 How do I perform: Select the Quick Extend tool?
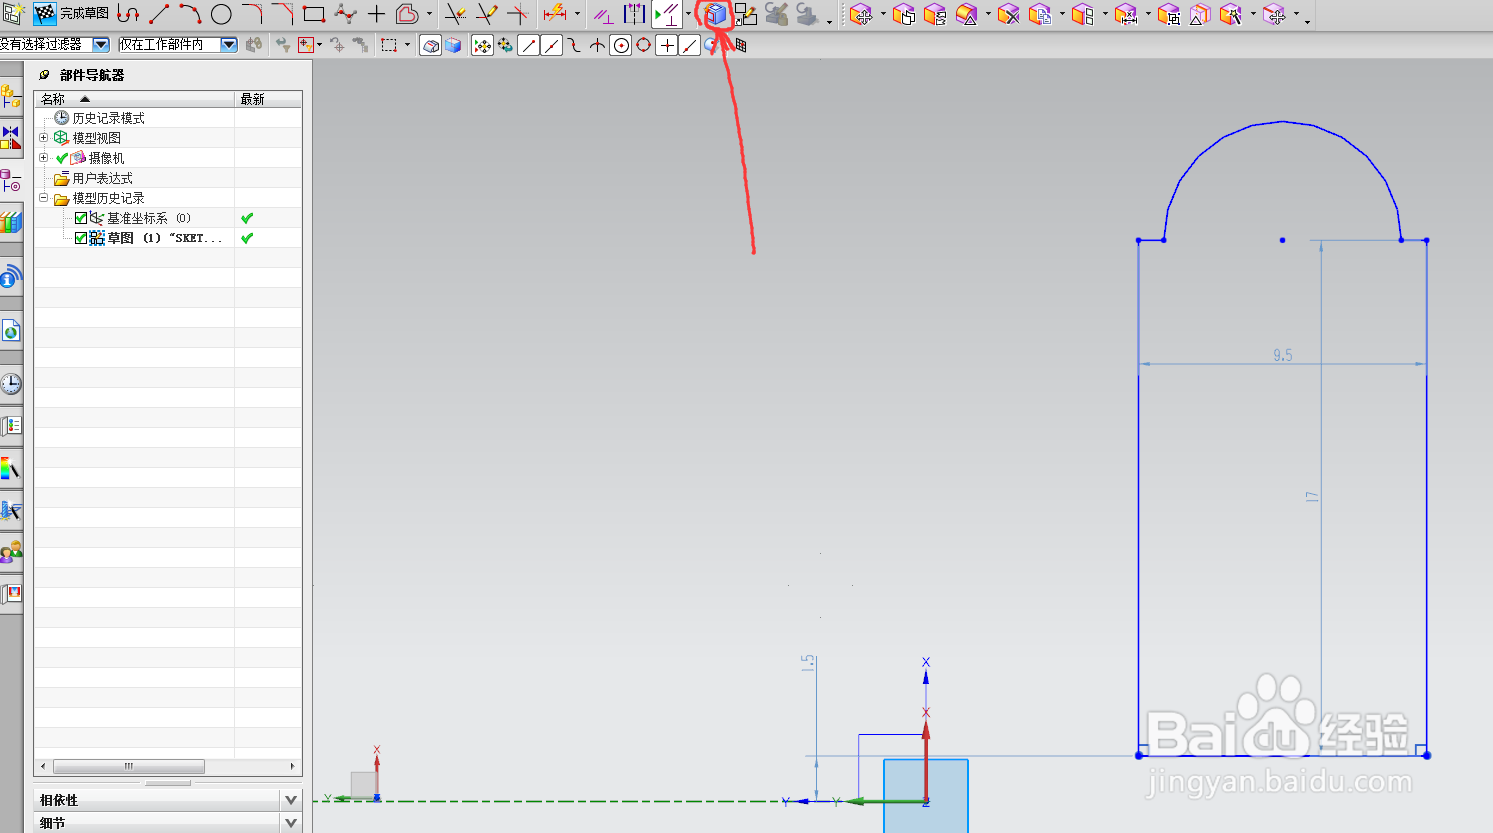point(487,14)
